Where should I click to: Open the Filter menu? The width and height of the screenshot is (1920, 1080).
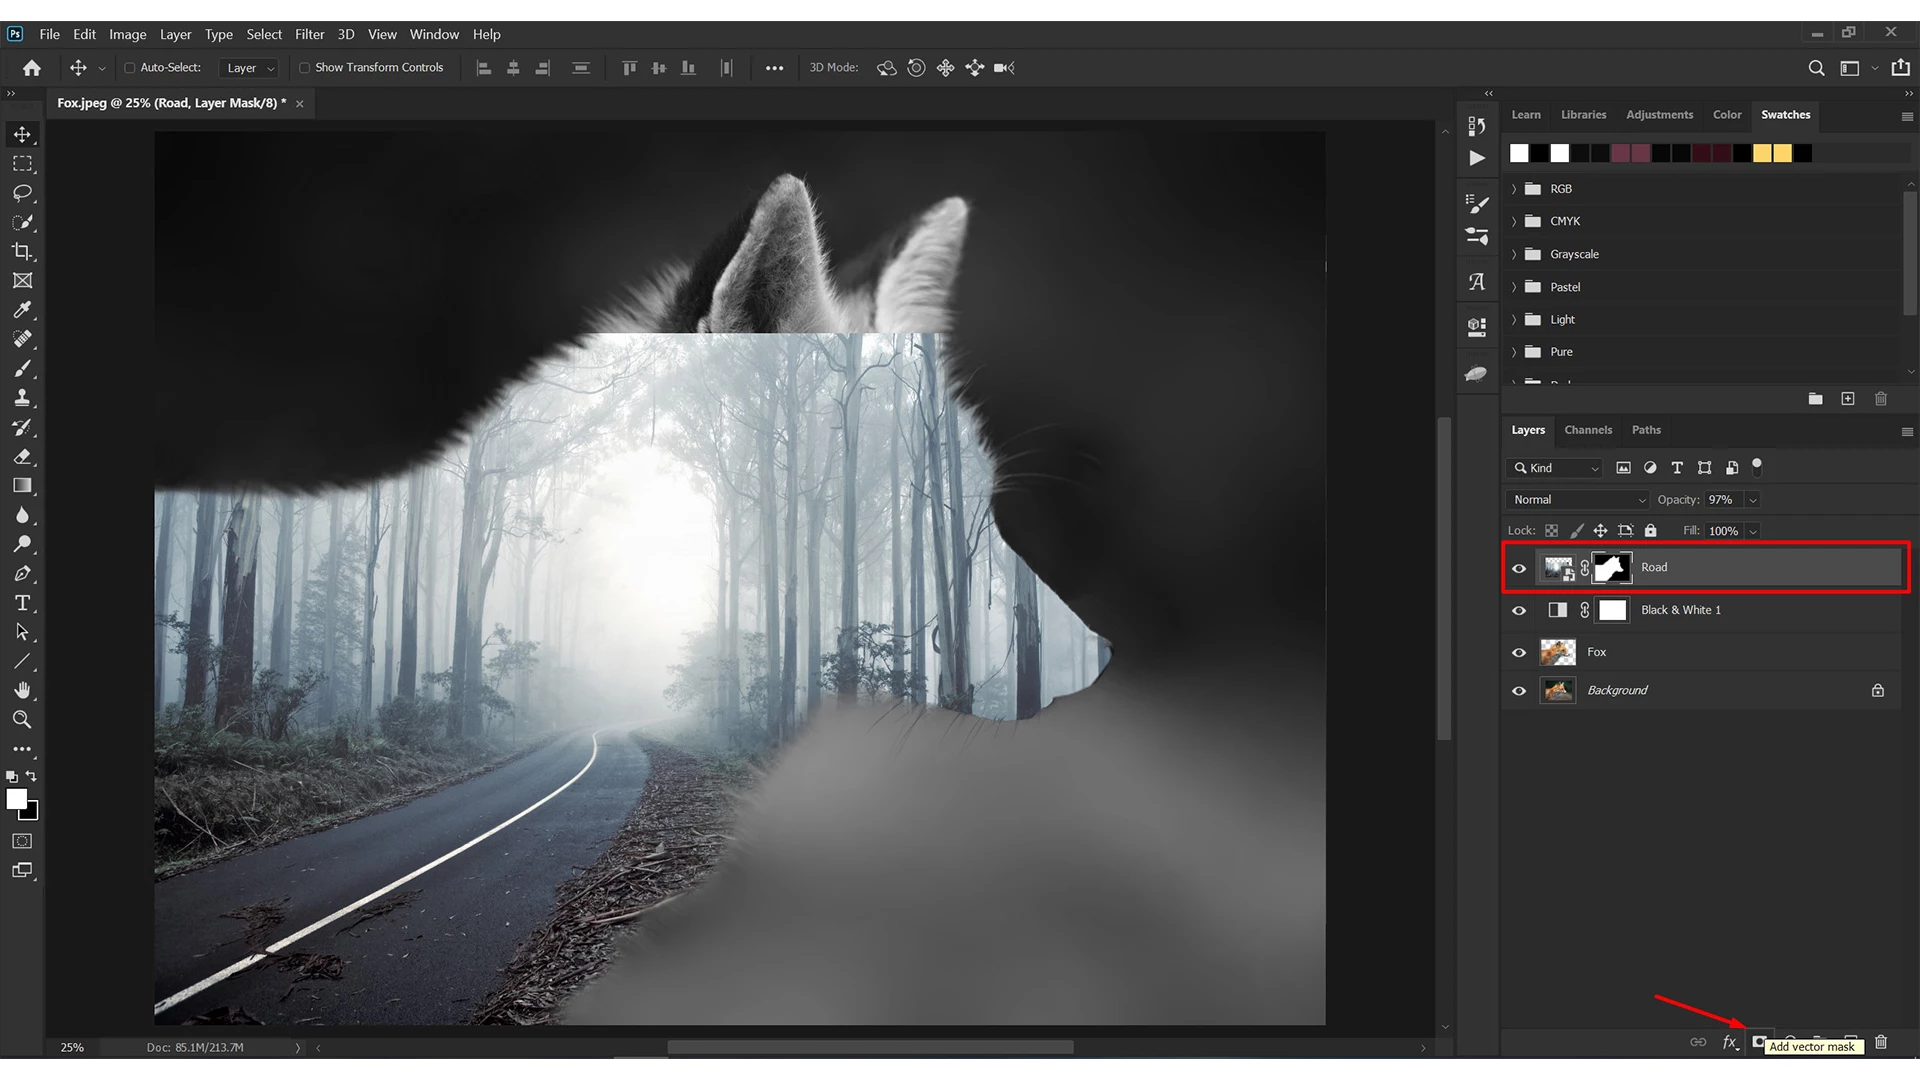309,34
